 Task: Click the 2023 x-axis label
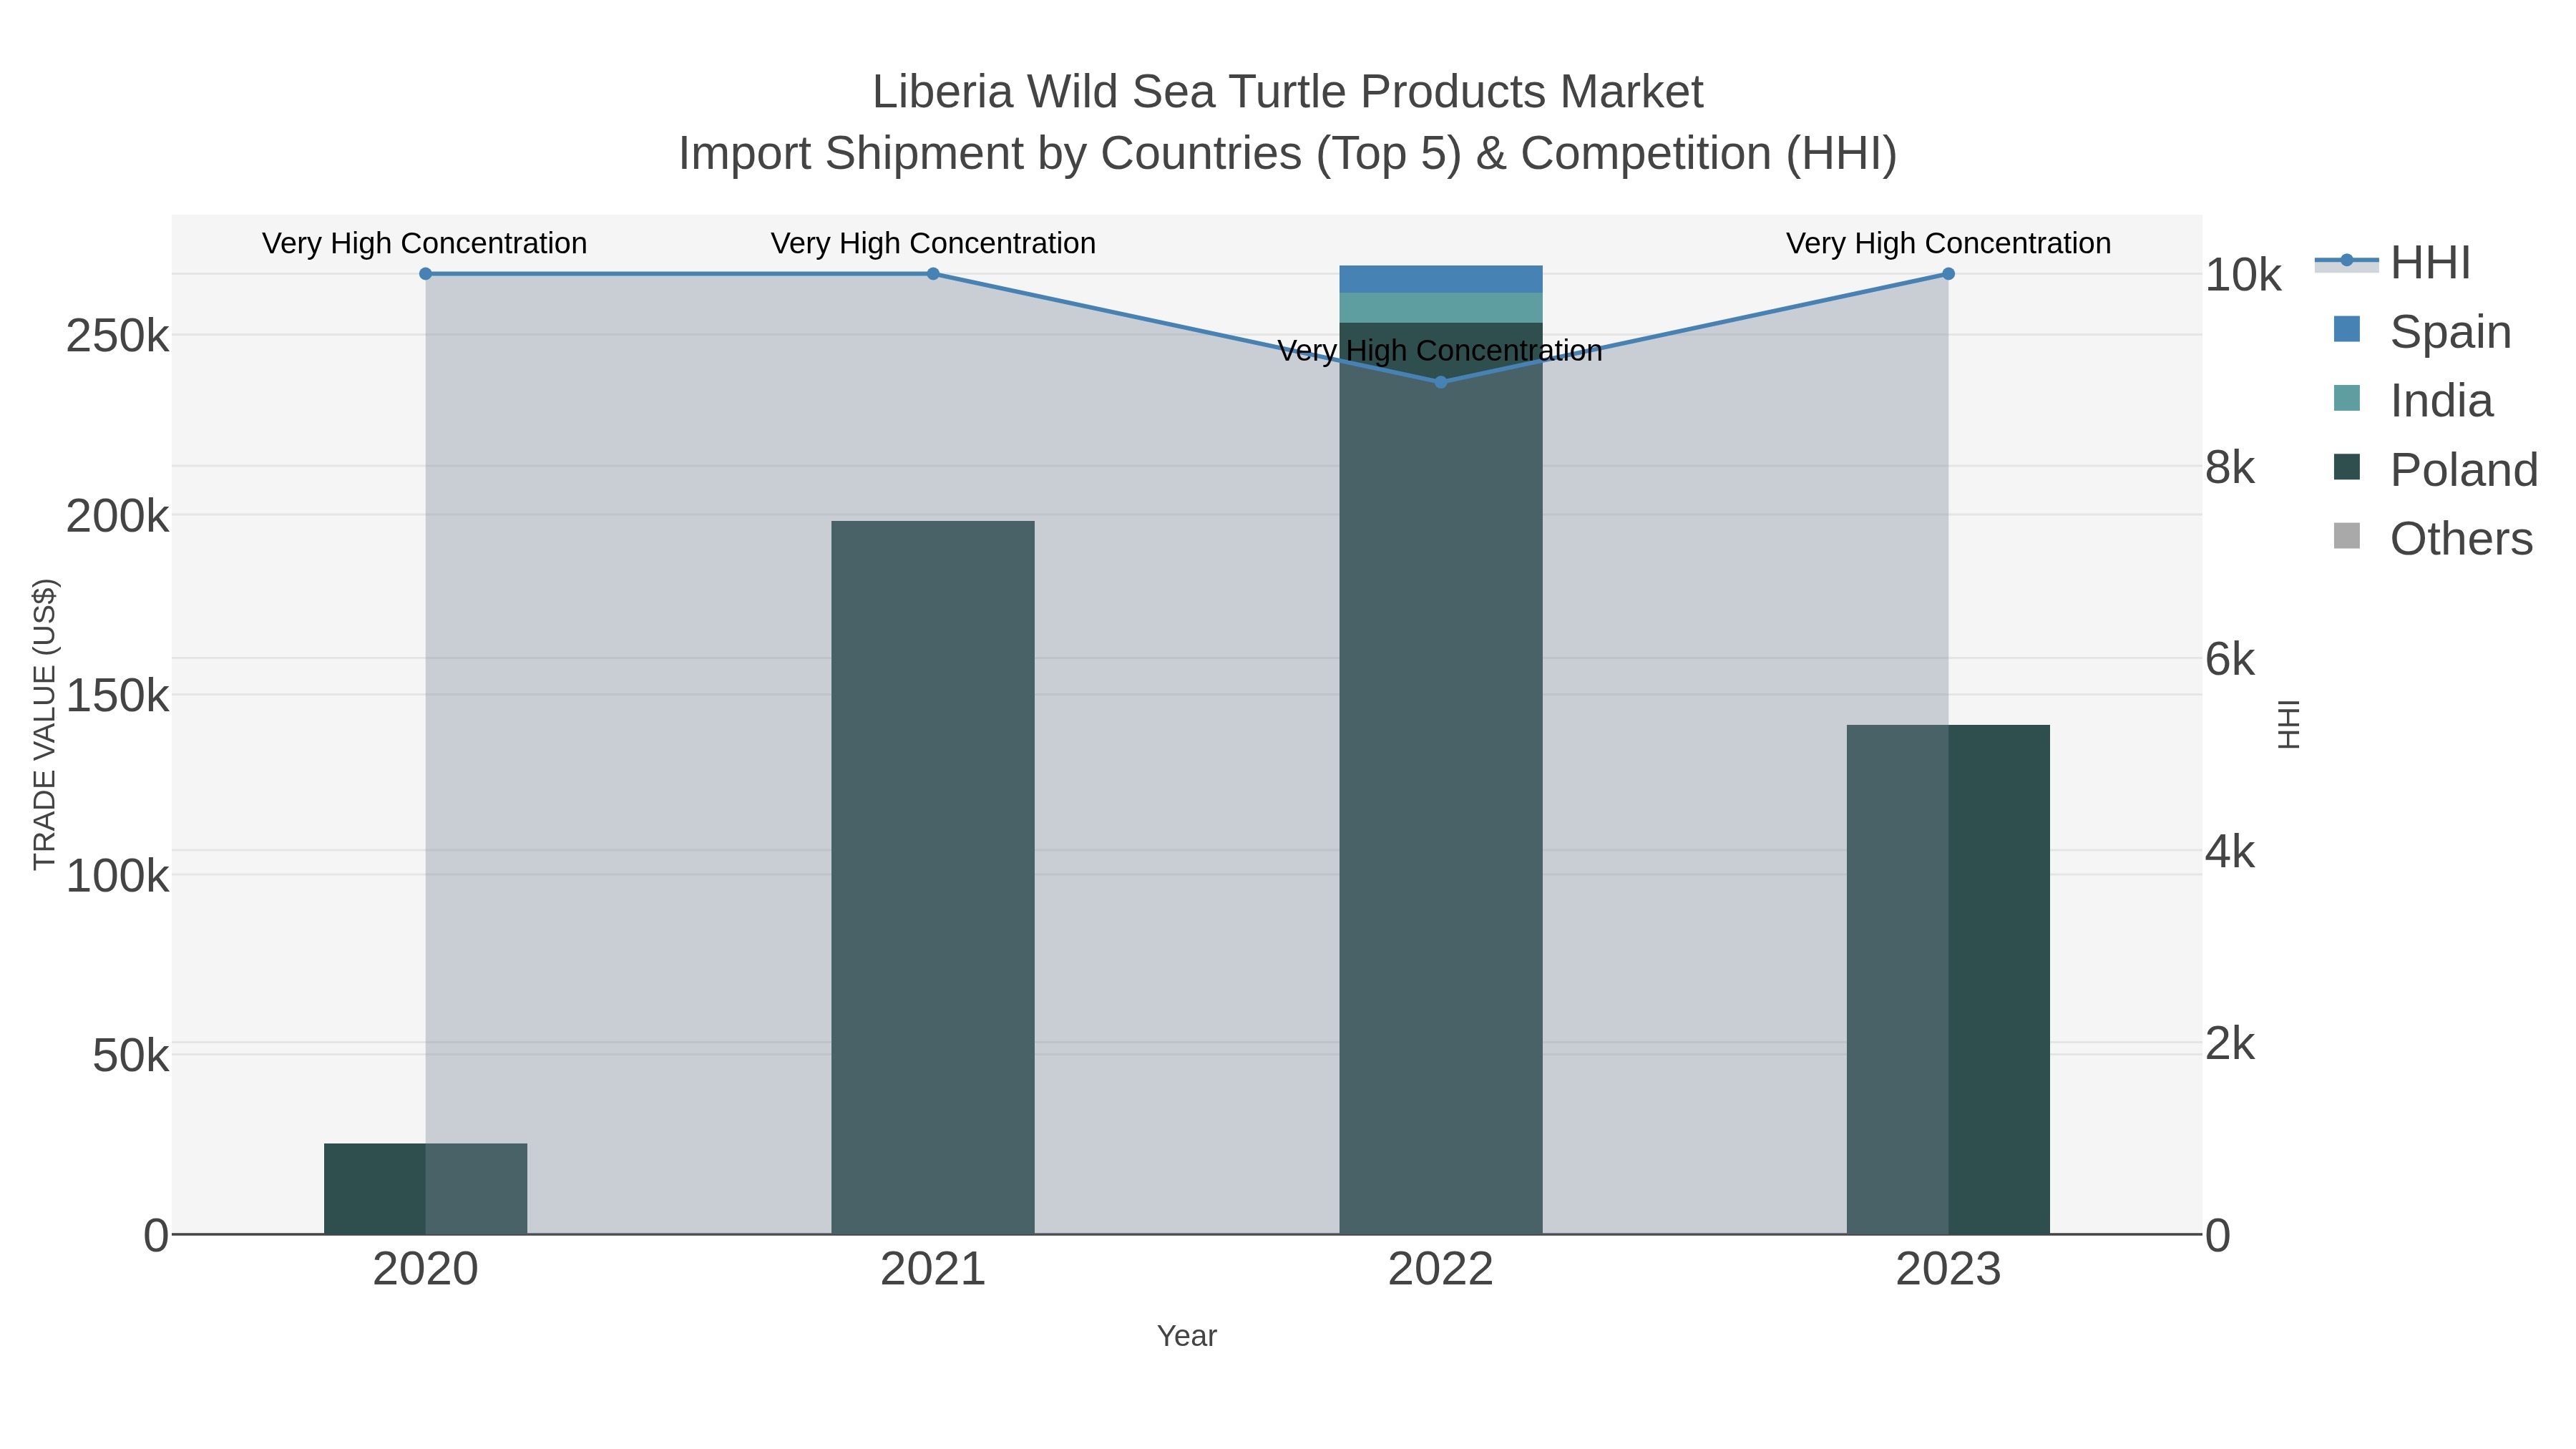(x=1948, y=1270)
